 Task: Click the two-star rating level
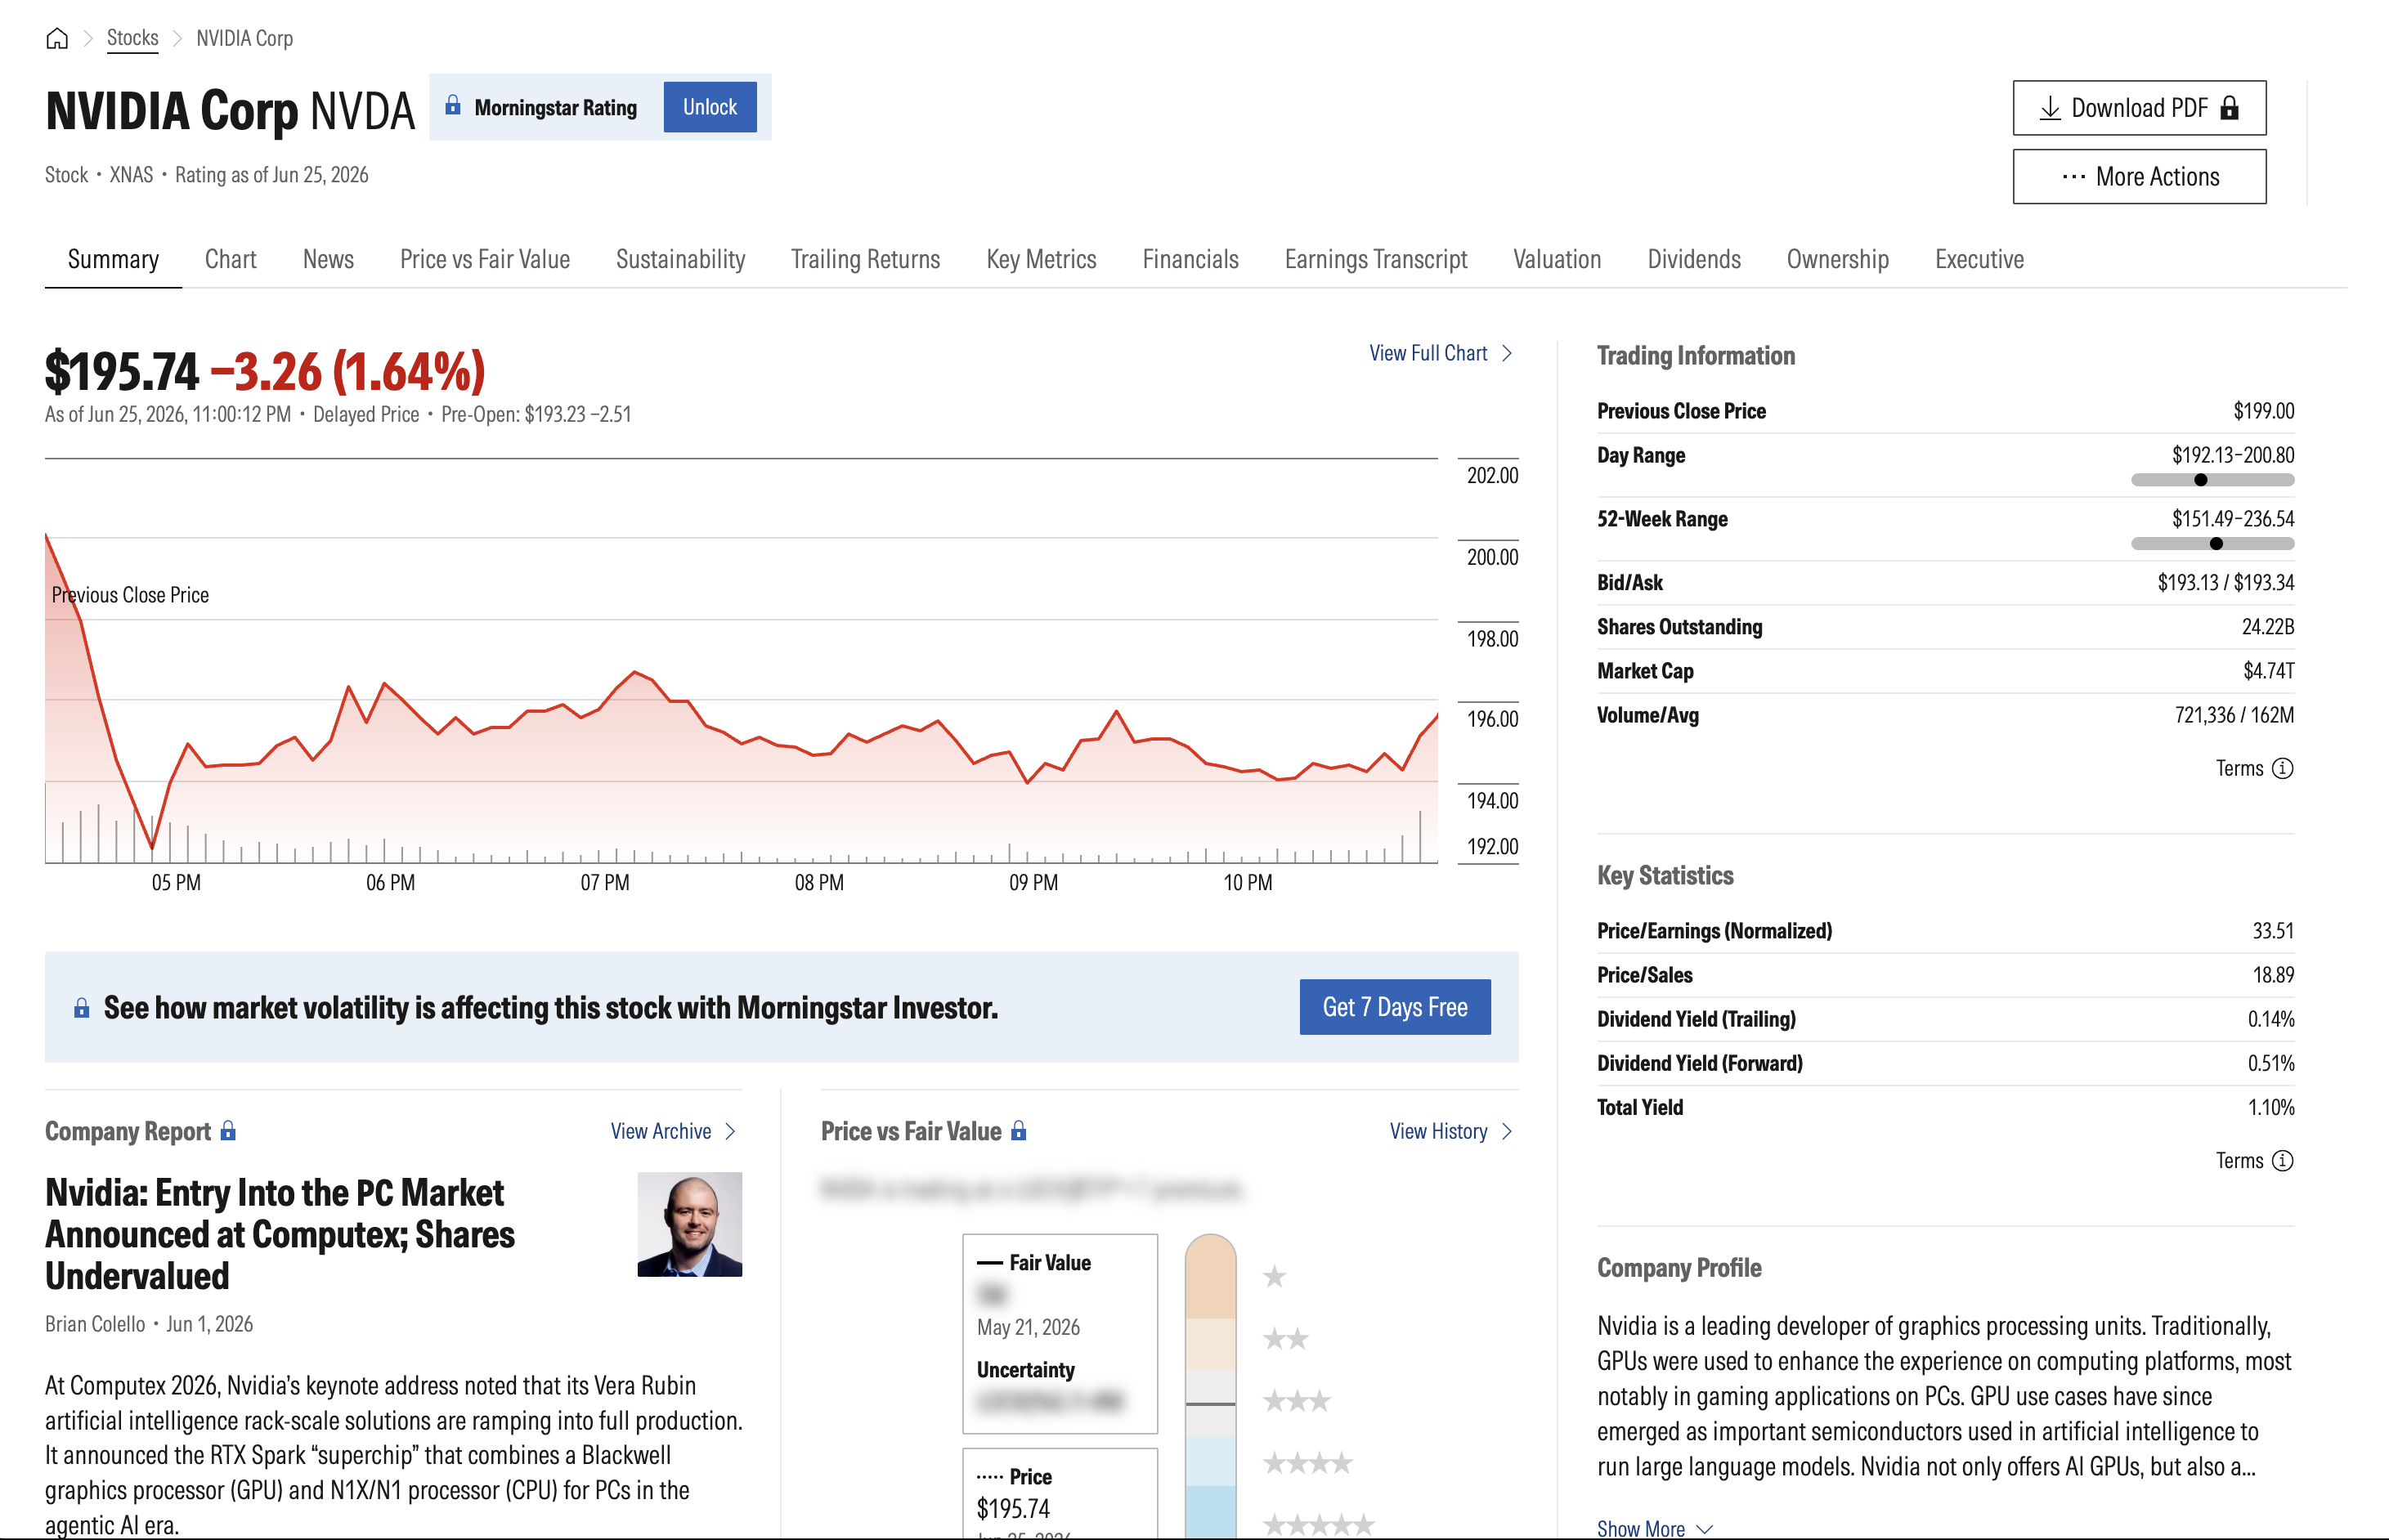click(x=1285, y=1339)
